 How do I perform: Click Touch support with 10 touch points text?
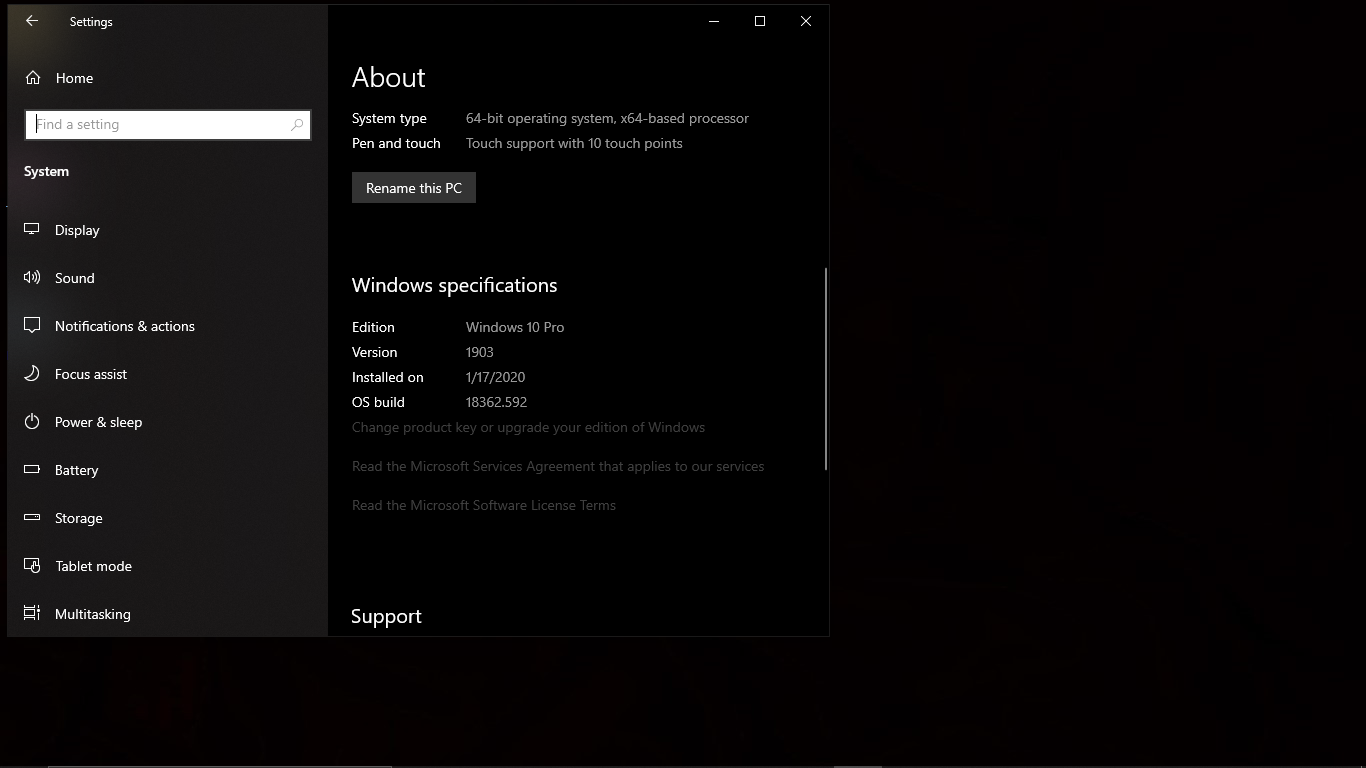(x=574, y=143)
